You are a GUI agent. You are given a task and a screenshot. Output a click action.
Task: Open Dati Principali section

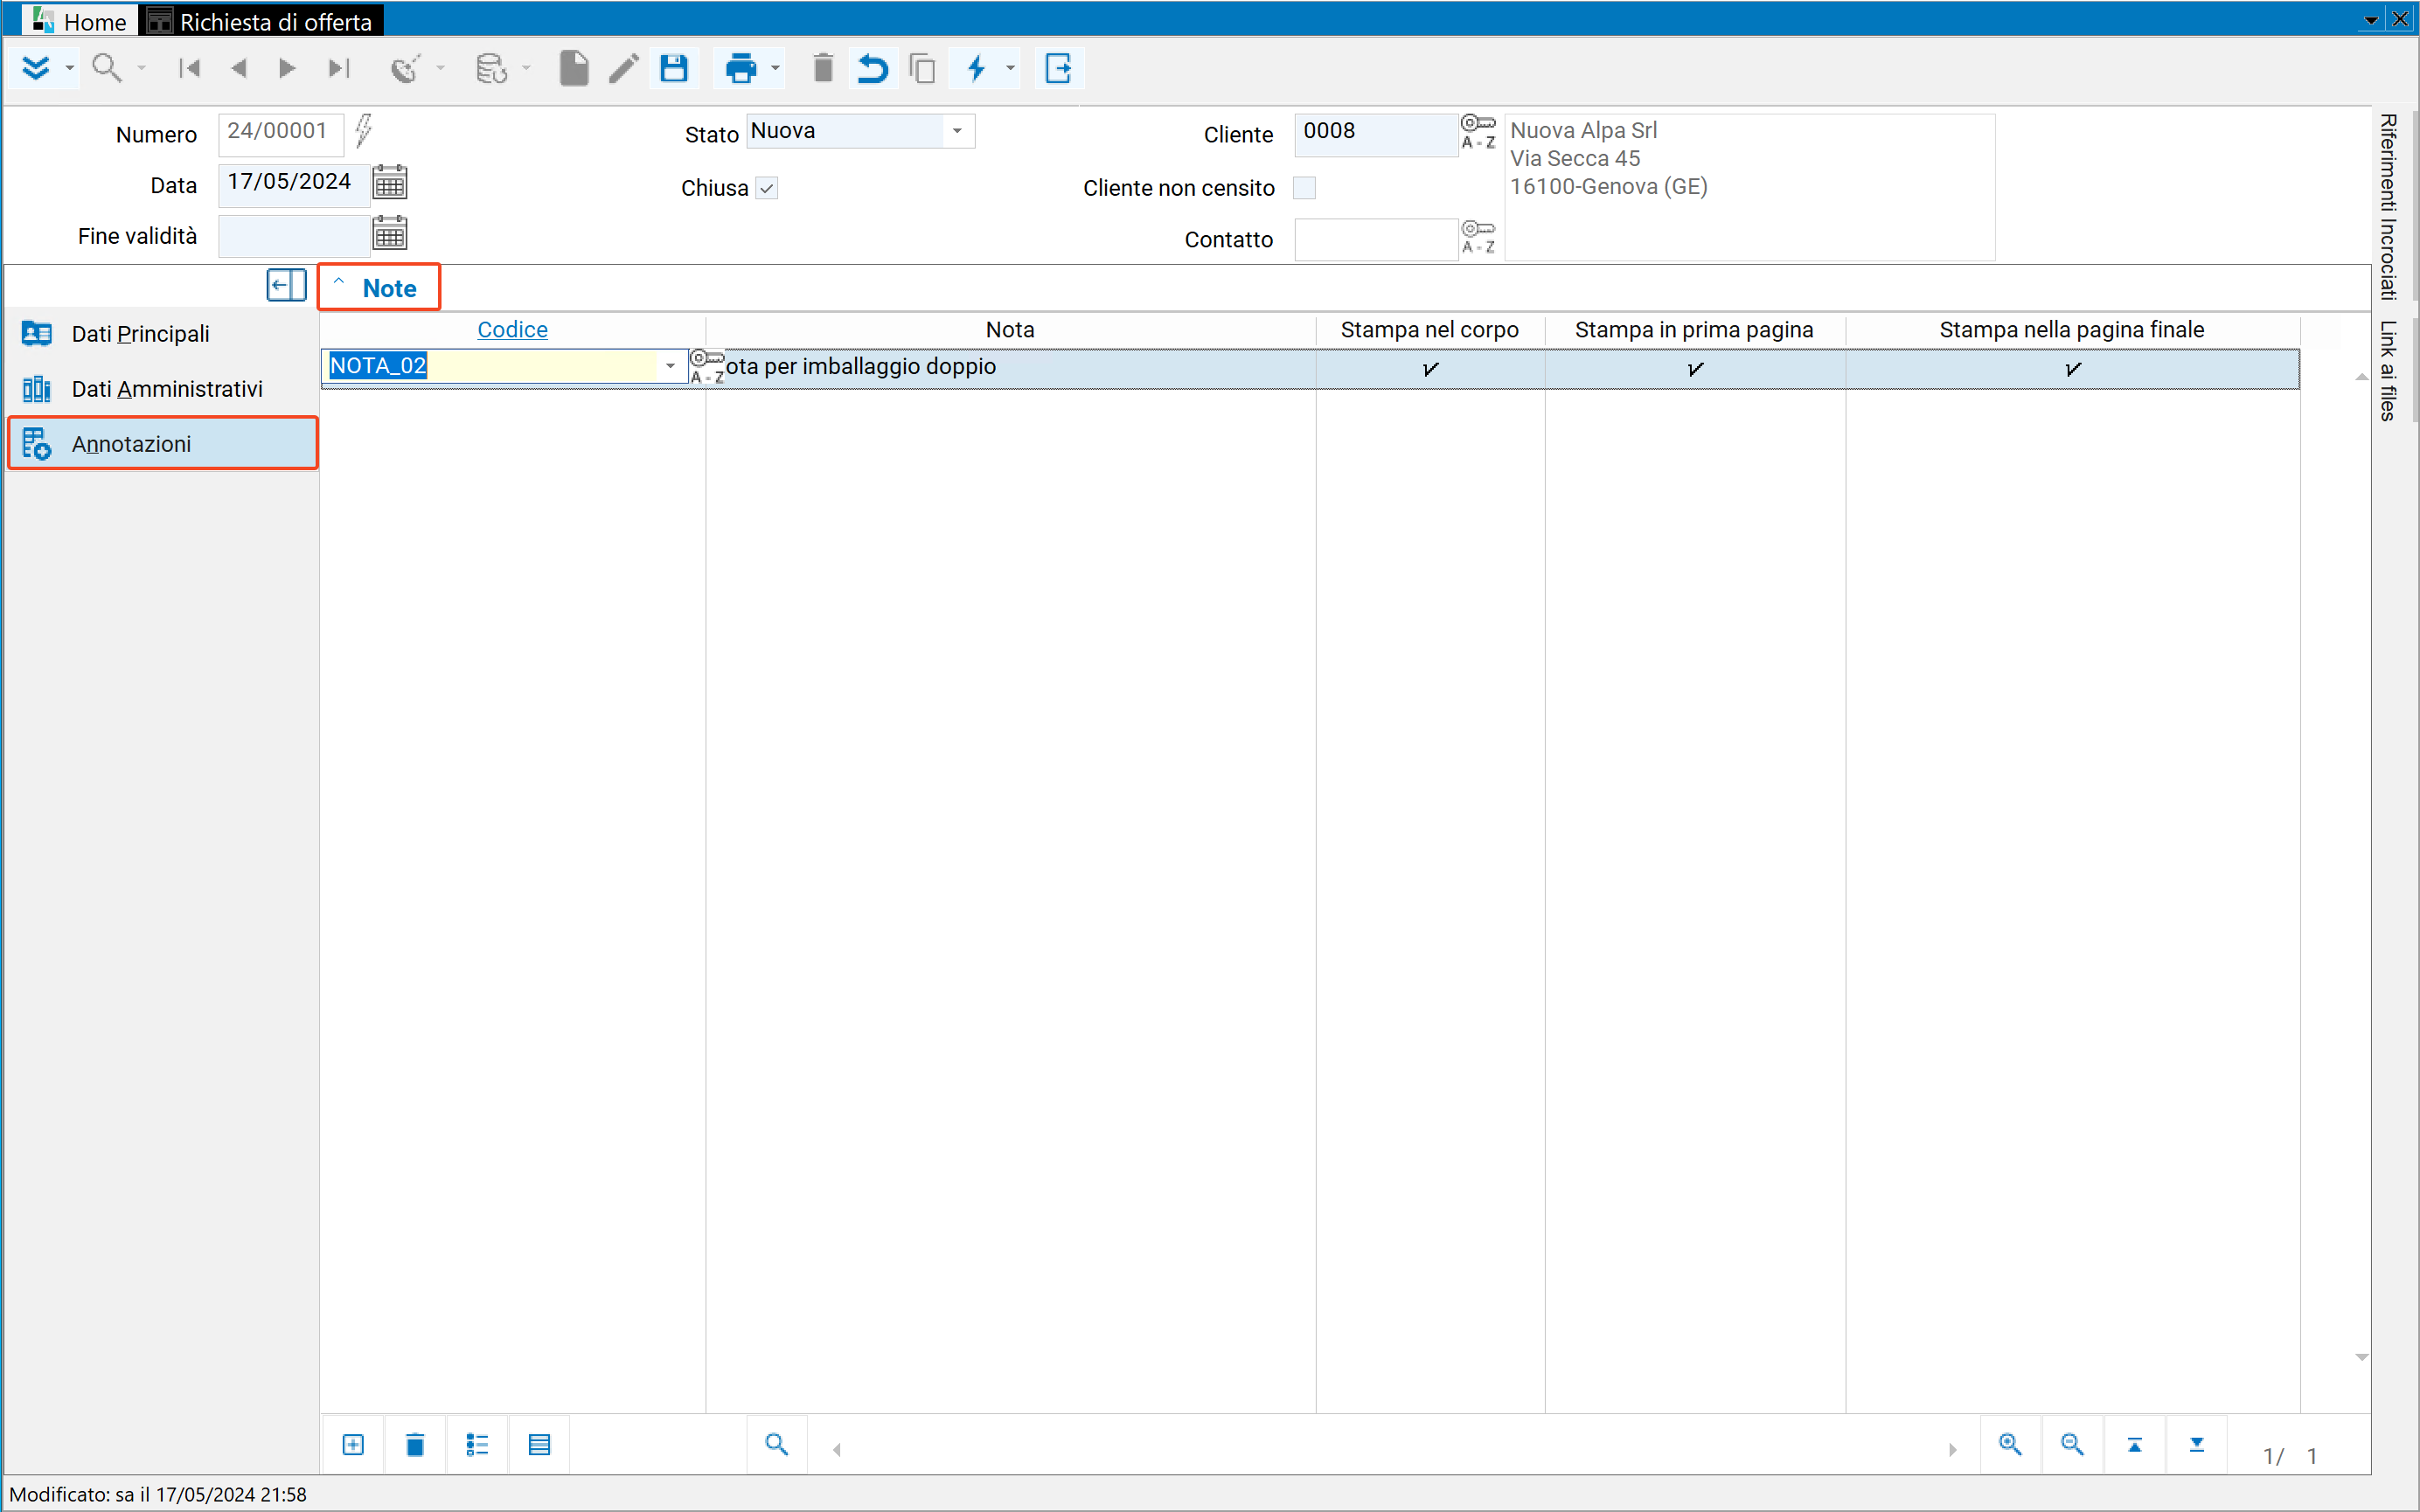tap(162, 334)
